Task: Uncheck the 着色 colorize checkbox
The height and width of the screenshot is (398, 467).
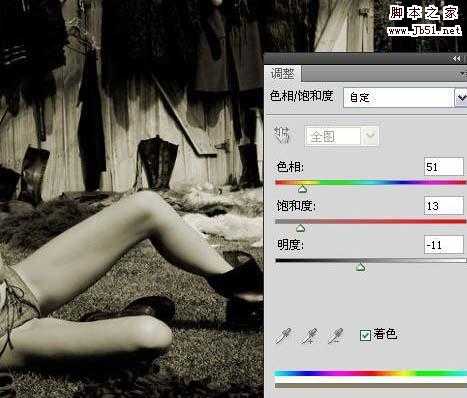Action: 365,335
